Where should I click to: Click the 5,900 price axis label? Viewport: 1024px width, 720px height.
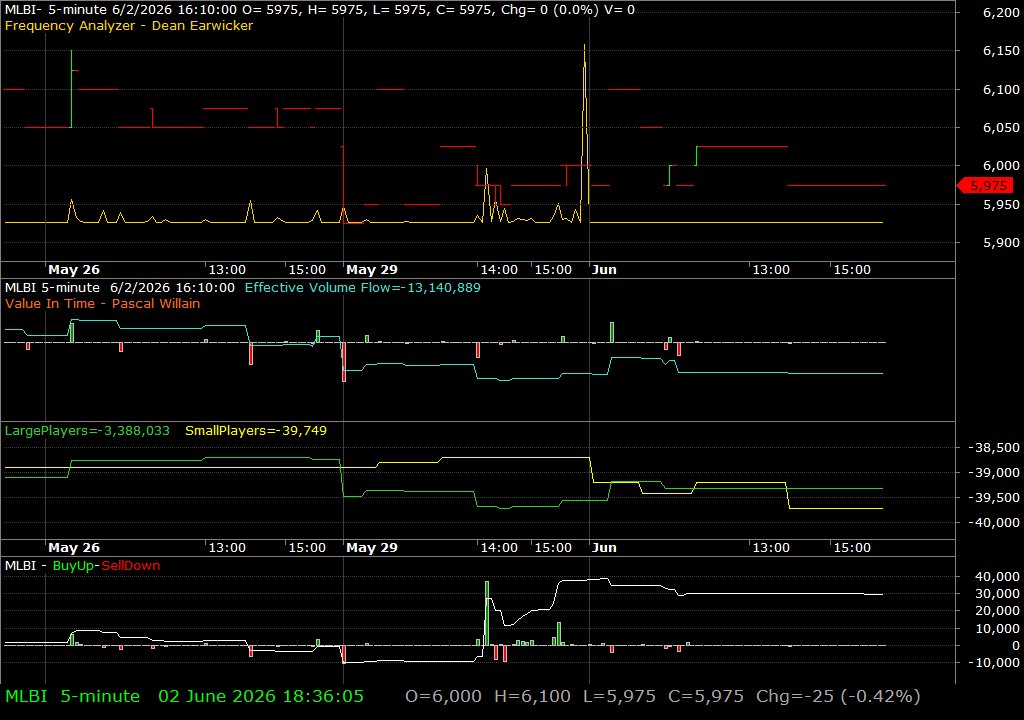click(1001, 242)
